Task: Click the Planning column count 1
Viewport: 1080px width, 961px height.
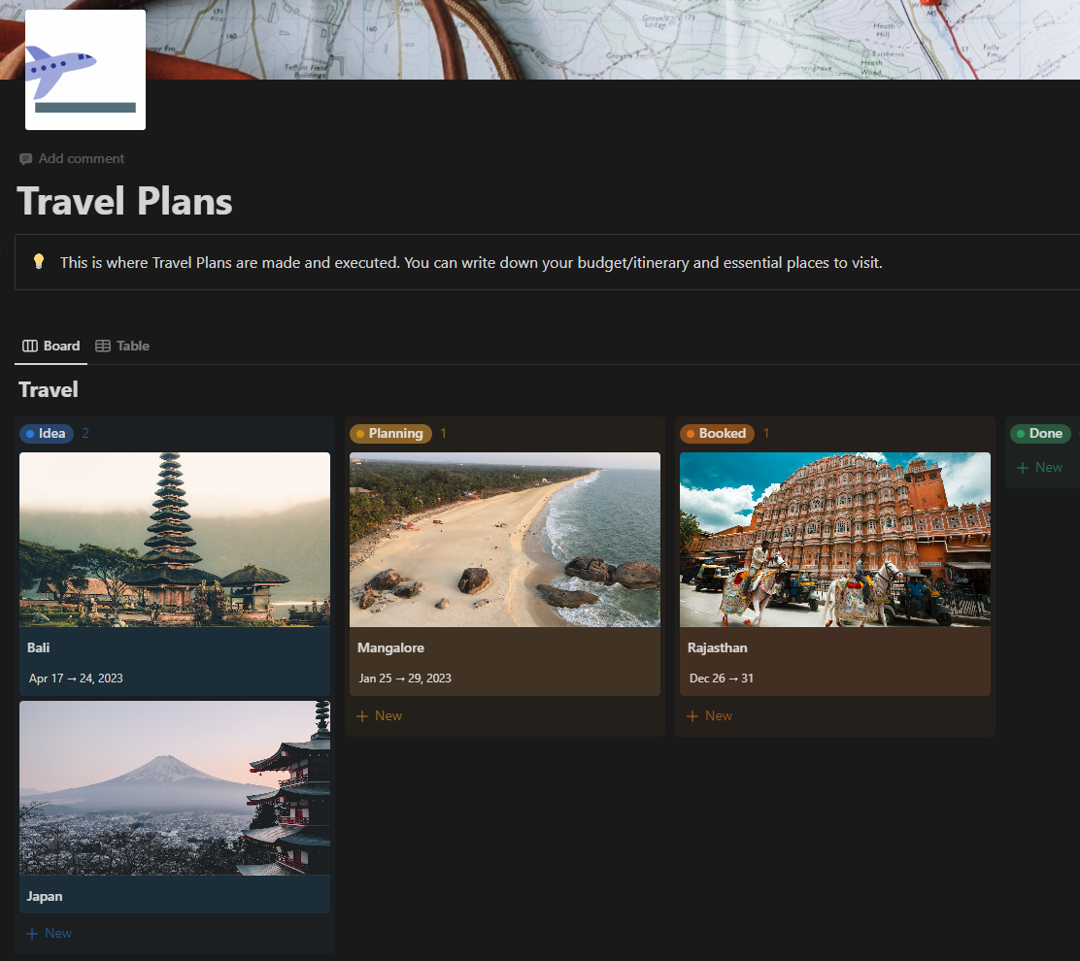Action: coord(444,433)
